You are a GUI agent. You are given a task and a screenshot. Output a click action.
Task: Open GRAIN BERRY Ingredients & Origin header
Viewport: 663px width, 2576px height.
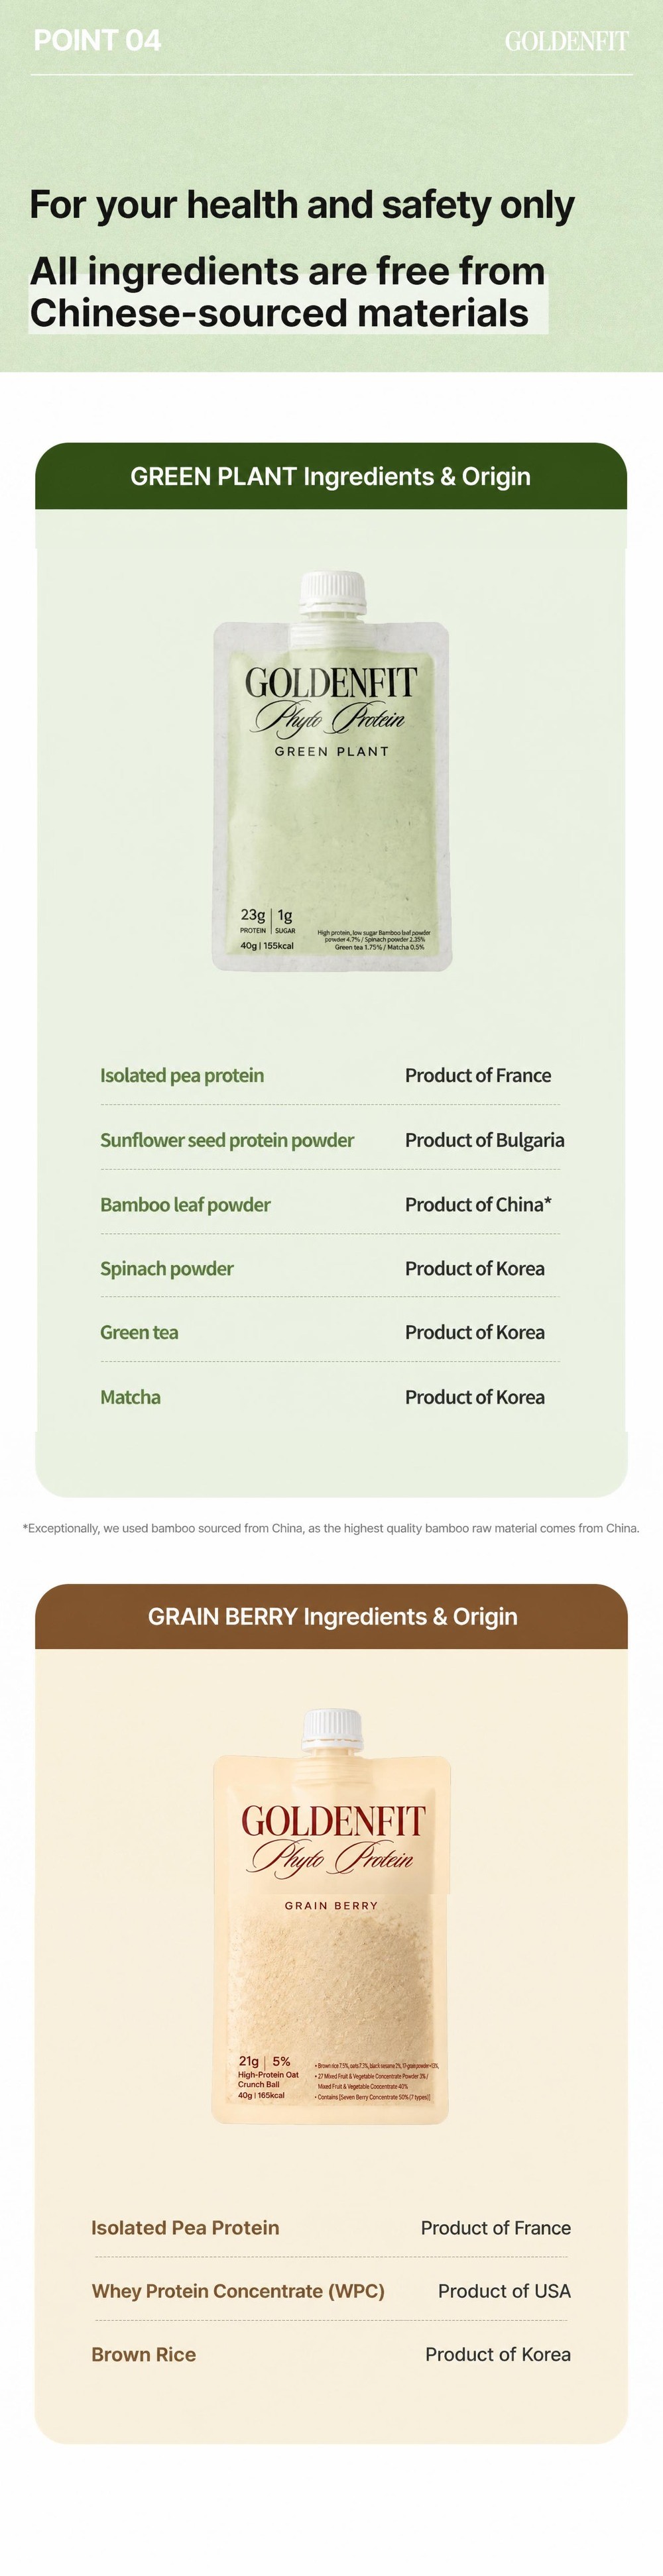[331, 1617]
